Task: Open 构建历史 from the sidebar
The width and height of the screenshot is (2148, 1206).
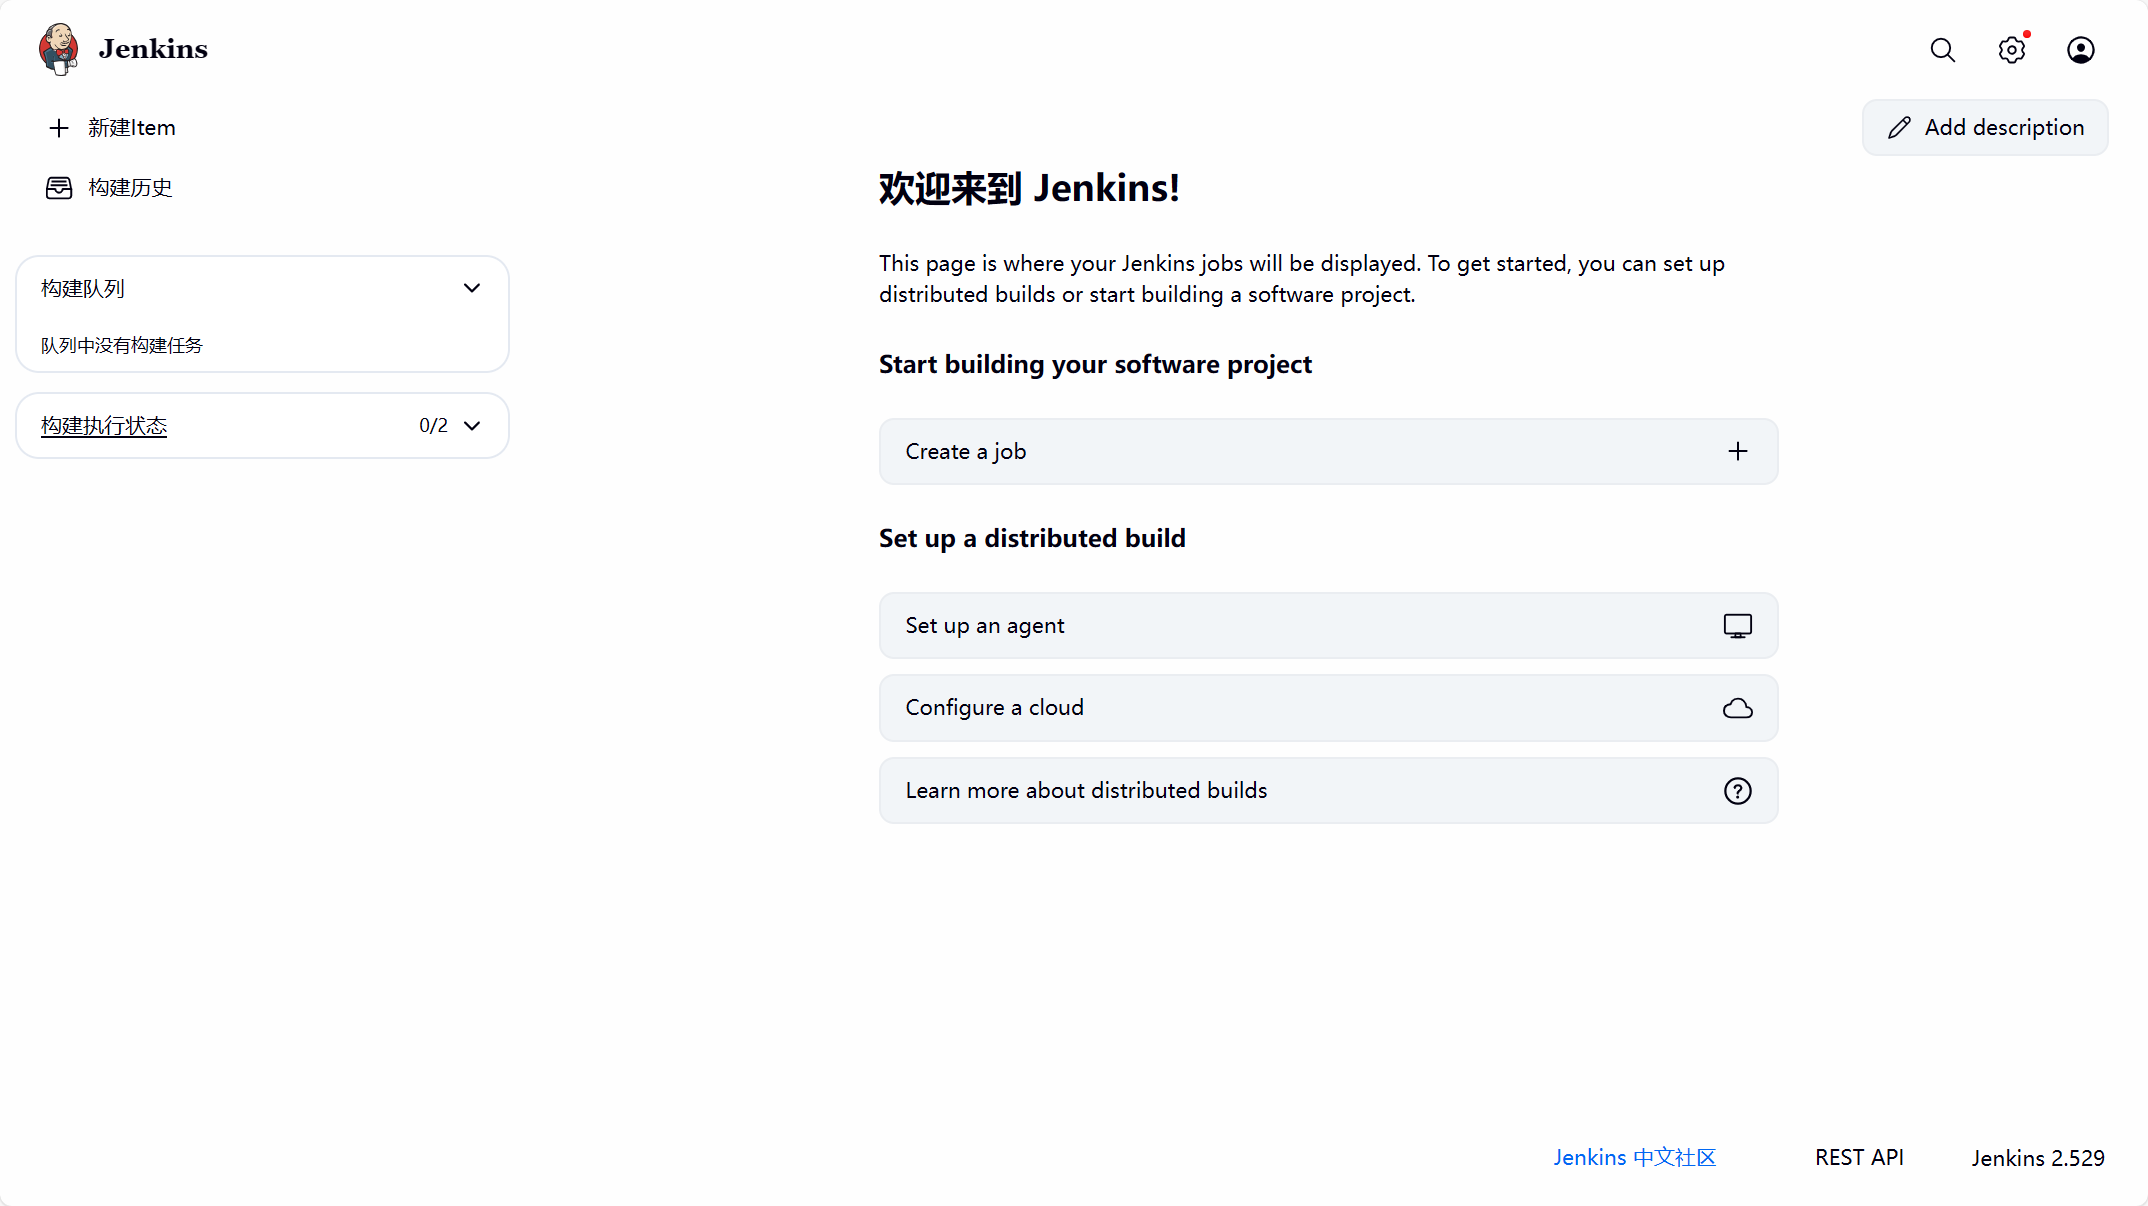Action: click(x=130, y=187)
